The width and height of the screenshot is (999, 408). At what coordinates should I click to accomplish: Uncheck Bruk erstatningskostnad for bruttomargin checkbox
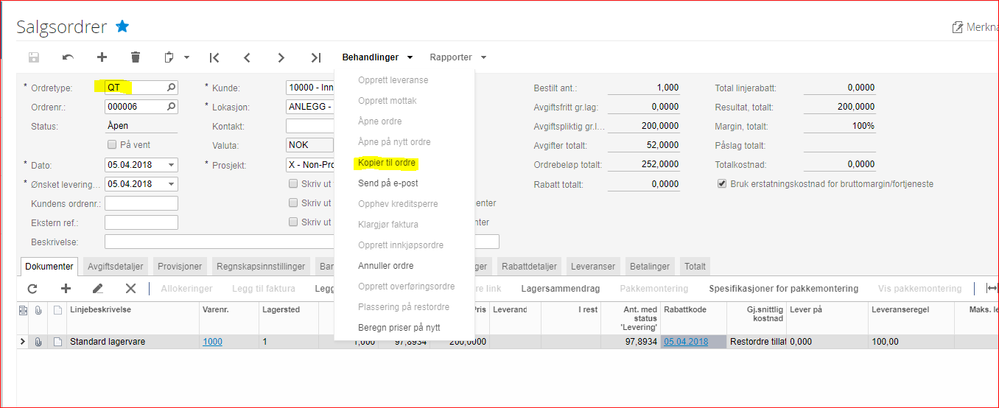tap(722, 184)
